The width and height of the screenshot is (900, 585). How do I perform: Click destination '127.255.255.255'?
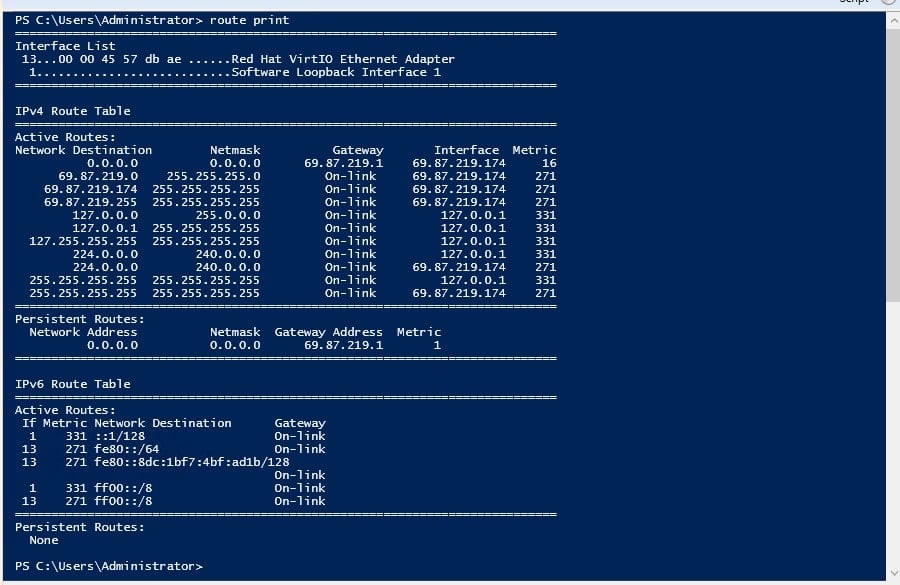coord(83,241)
